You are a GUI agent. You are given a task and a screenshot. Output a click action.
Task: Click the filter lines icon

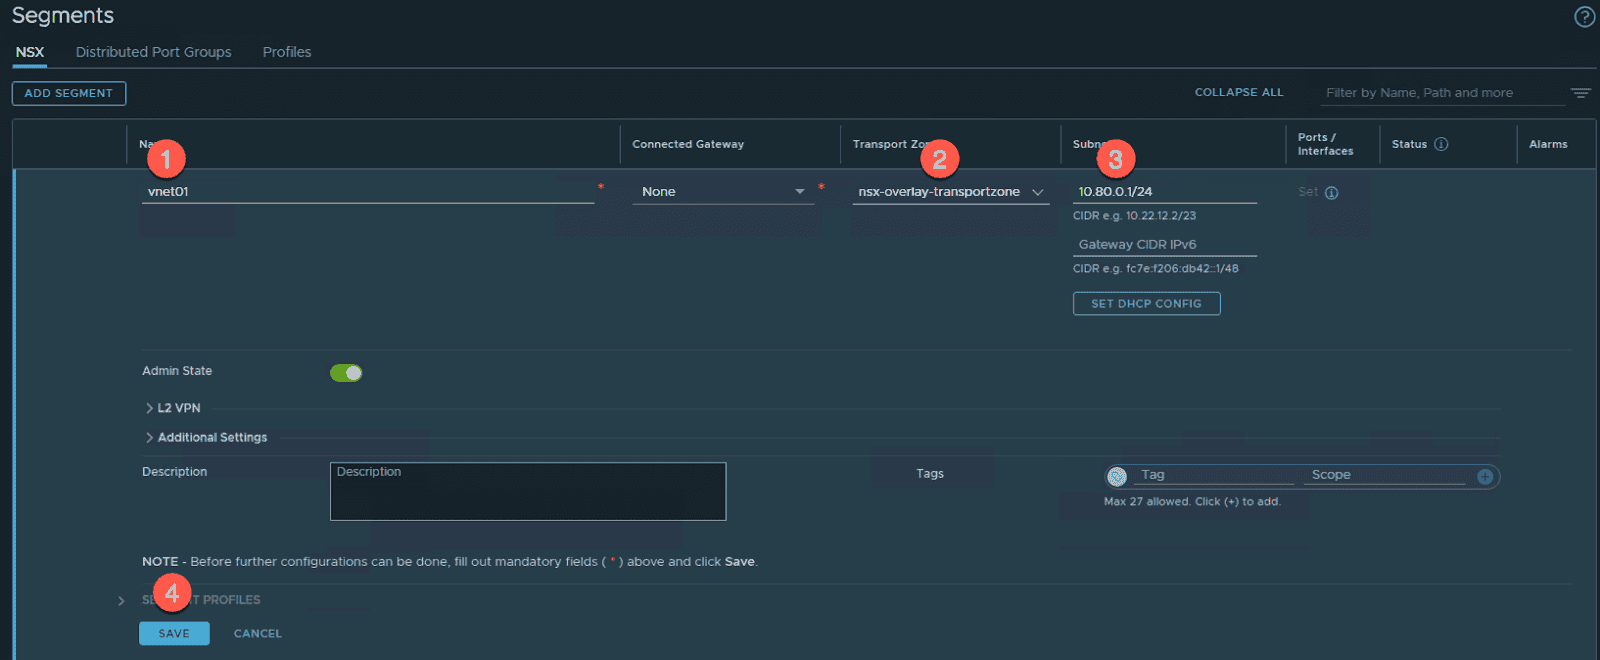click(1580, 93)
